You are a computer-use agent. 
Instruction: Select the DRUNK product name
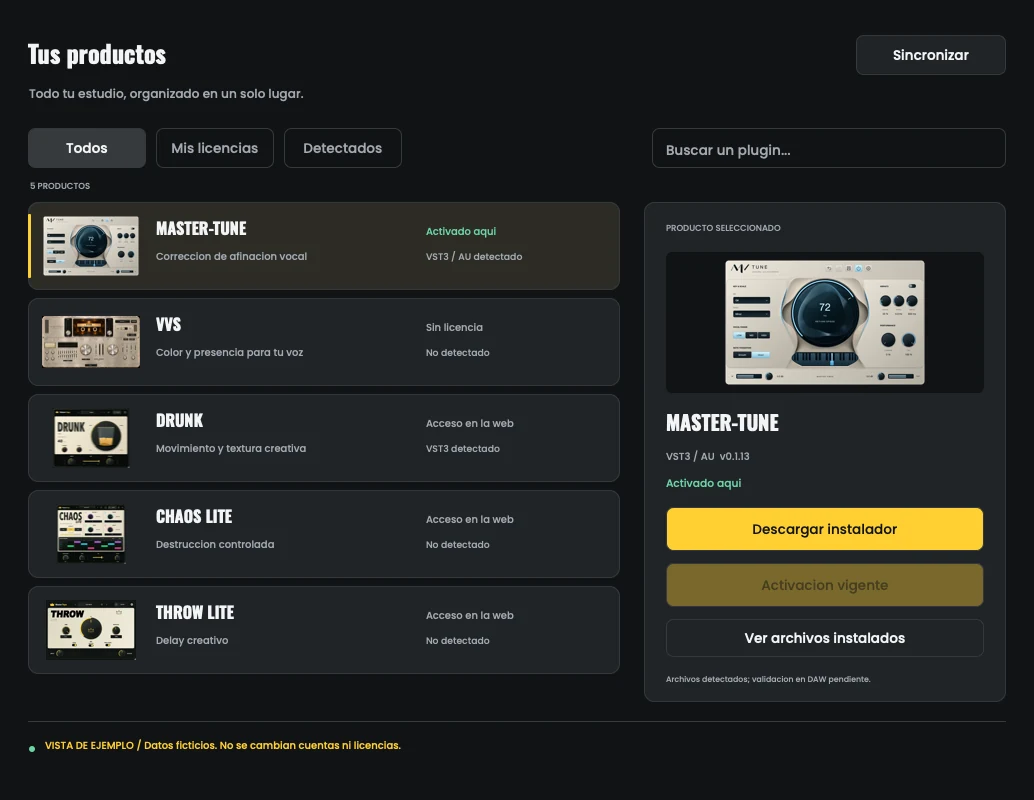click(179, 421)
